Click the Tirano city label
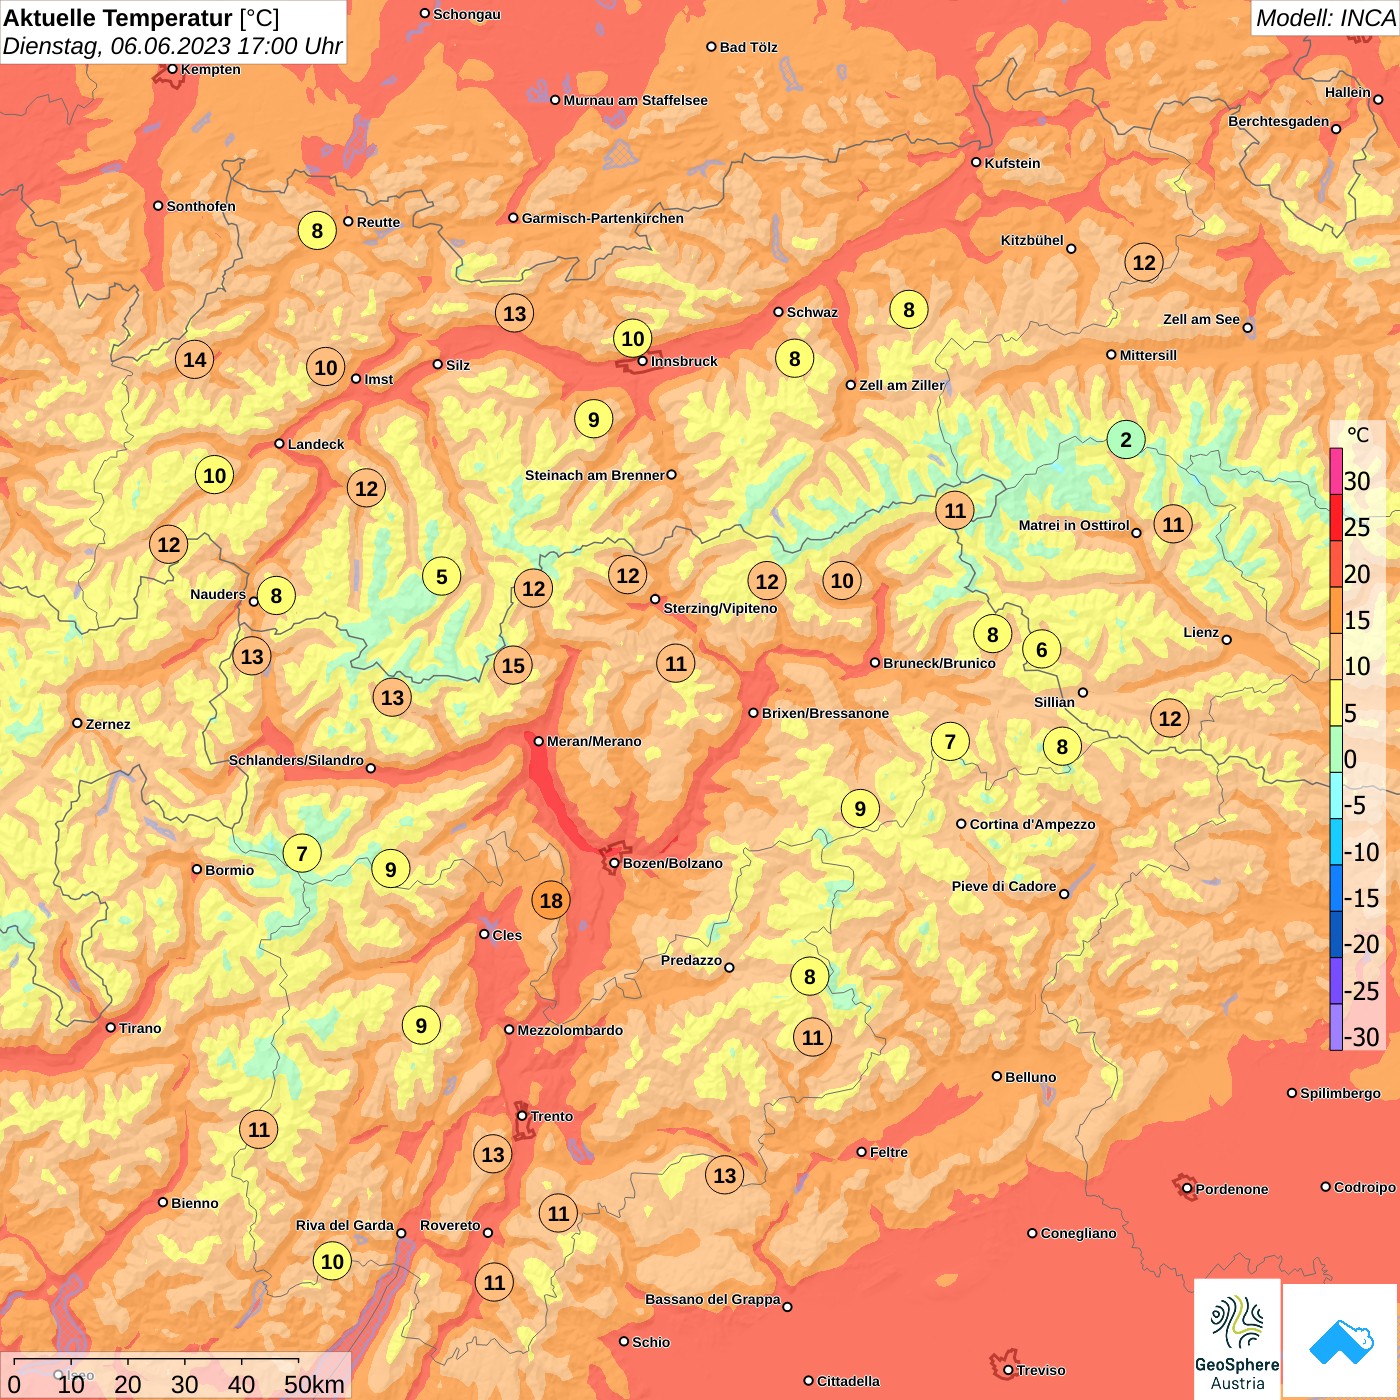The image size is (1400, 1400). [x=140, y=1028]
